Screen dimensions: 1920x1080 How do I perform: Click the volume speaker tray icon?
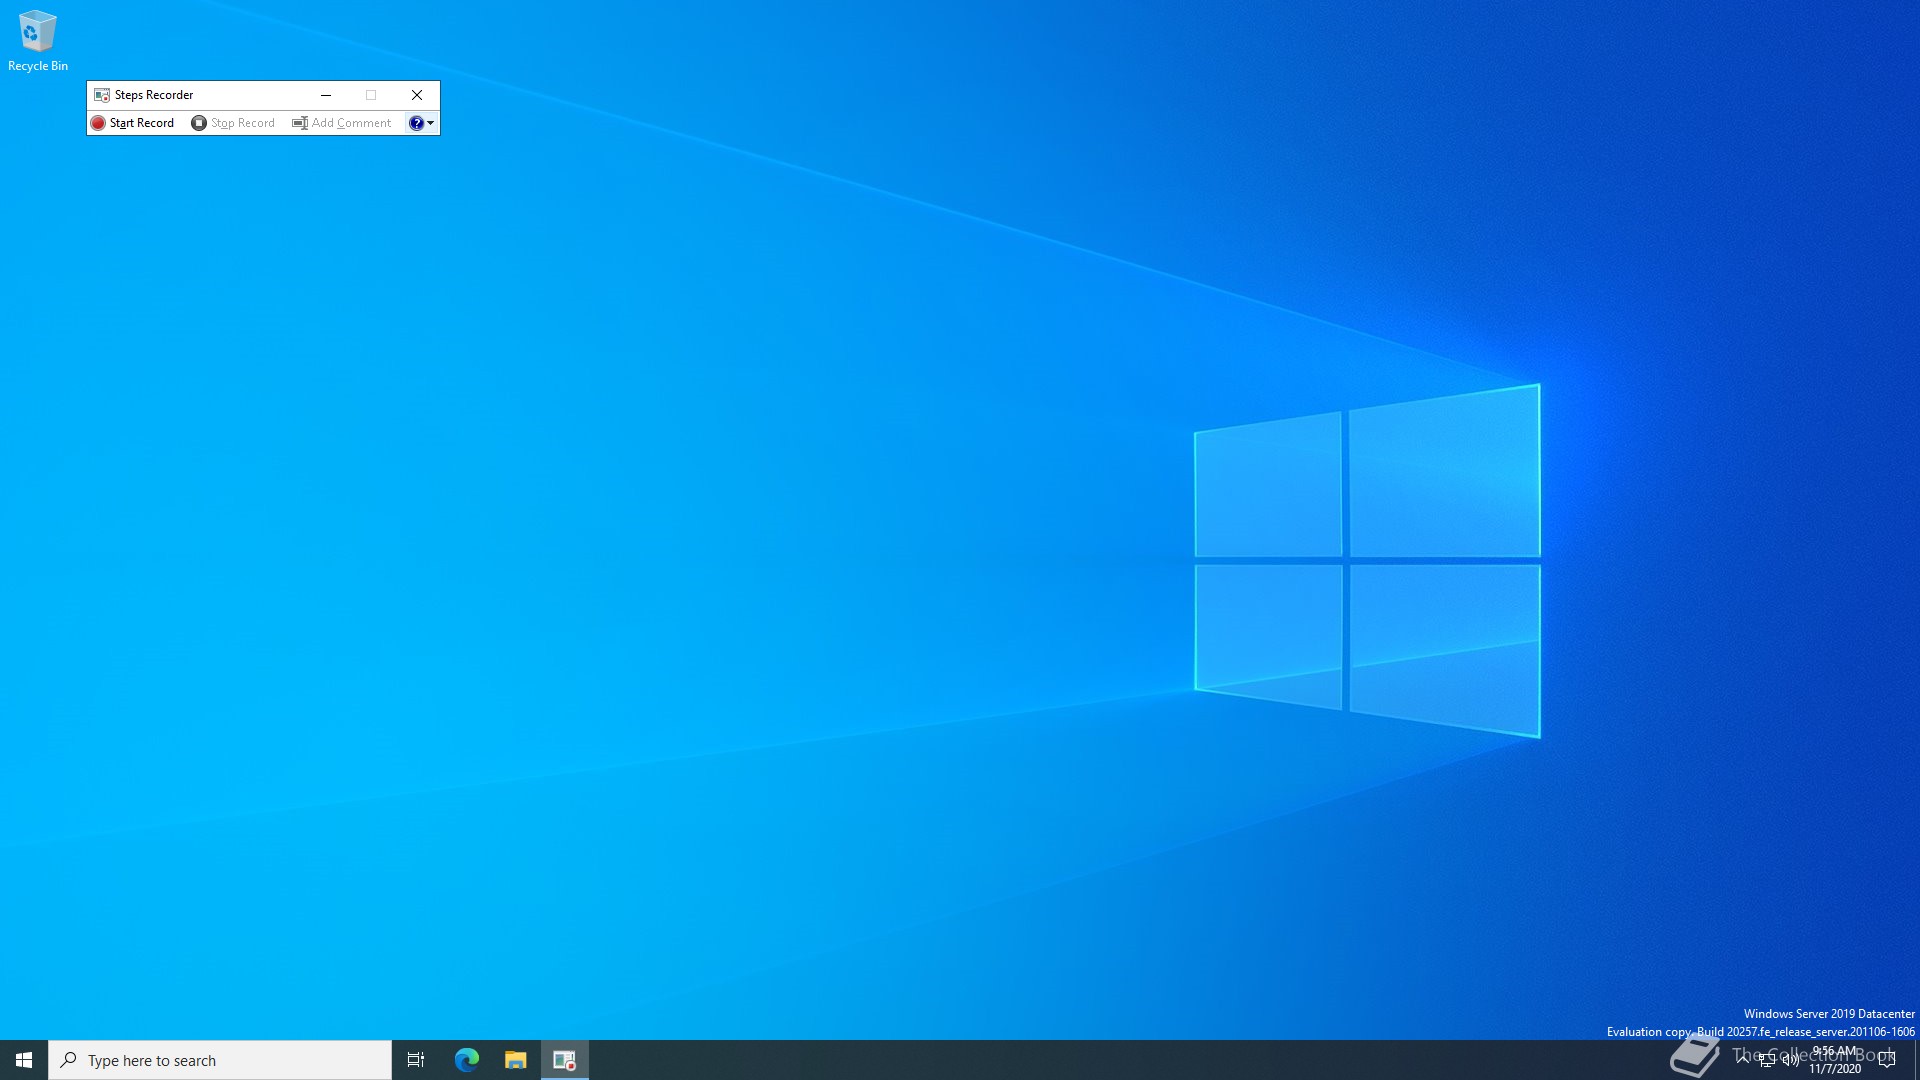tap(1790, 1060)
